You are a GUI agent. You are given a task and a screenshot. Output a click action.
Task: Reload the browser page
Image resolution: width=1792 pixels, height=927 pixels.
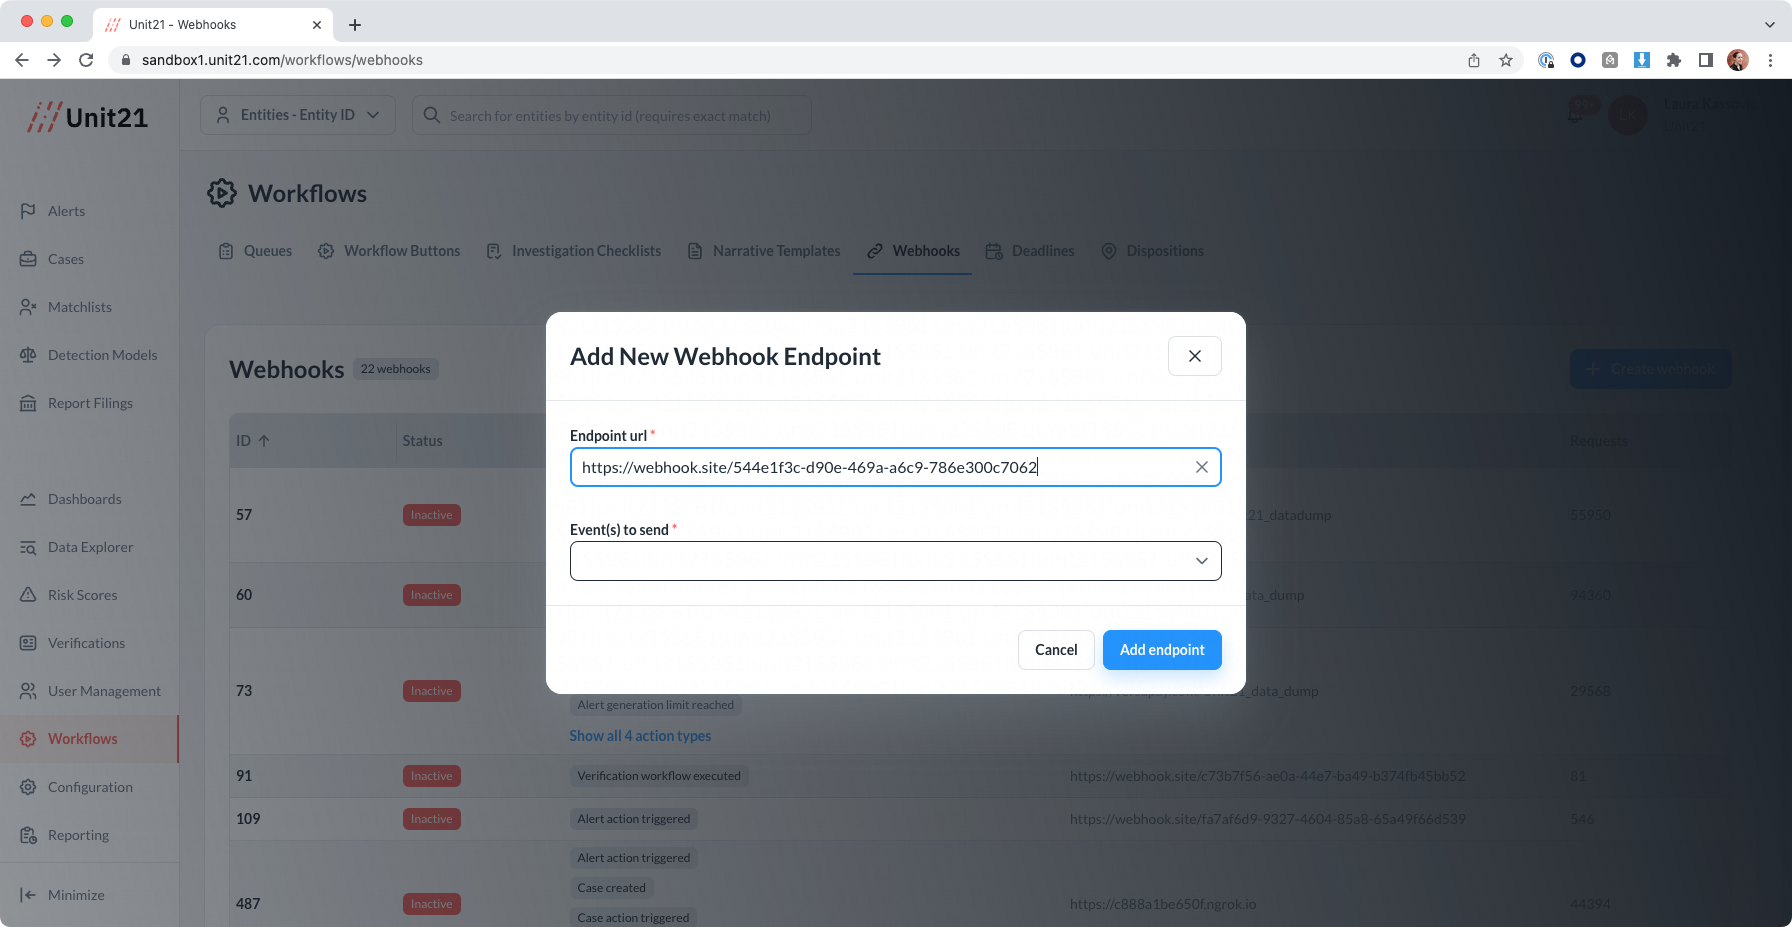[x=86, y=60]
